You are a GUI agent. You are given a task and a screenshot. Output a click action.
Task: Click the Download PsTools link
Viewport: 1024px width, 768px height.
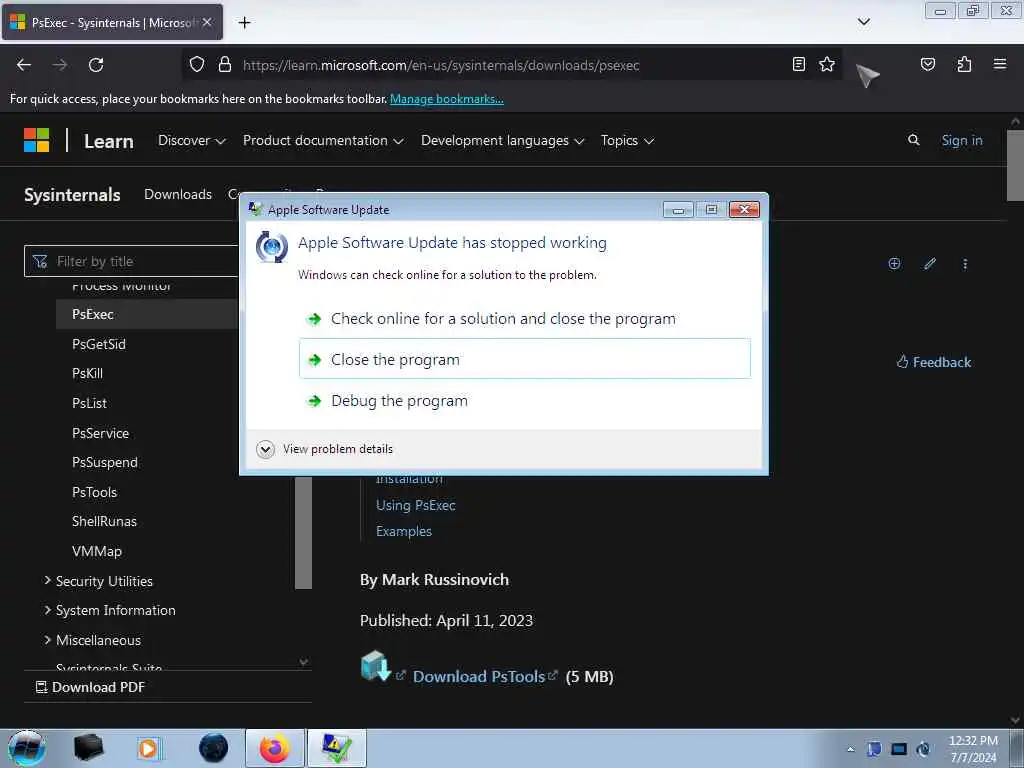[x=479, y=677]
